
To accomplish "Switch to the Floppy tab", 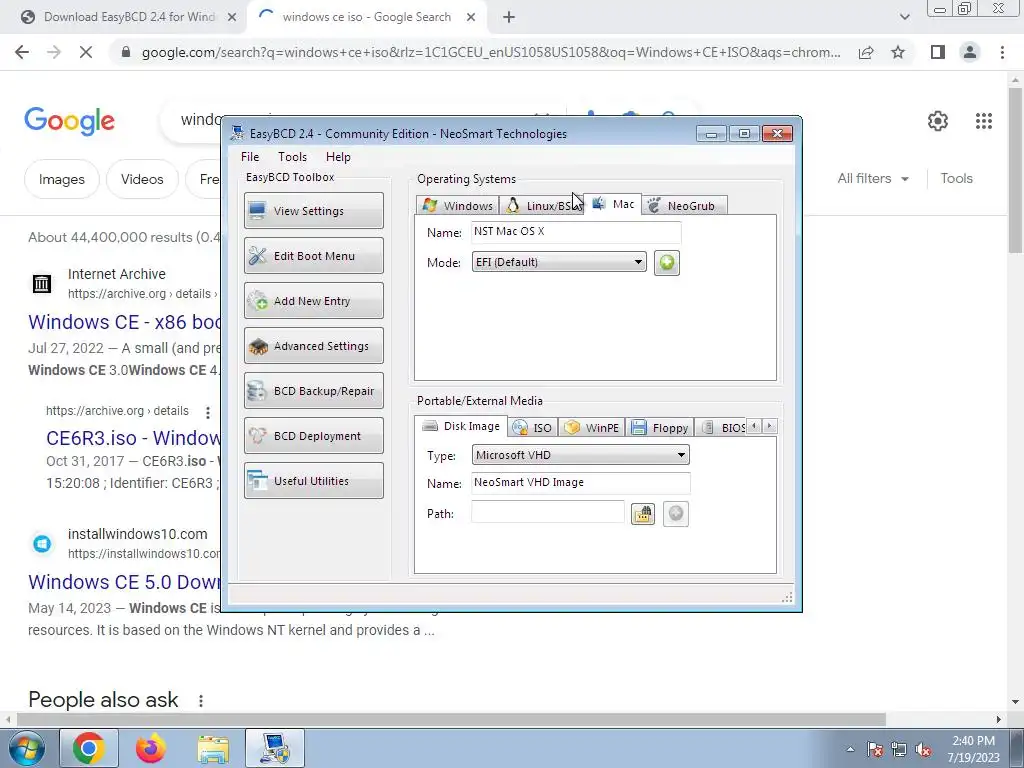I will (660, 428).
